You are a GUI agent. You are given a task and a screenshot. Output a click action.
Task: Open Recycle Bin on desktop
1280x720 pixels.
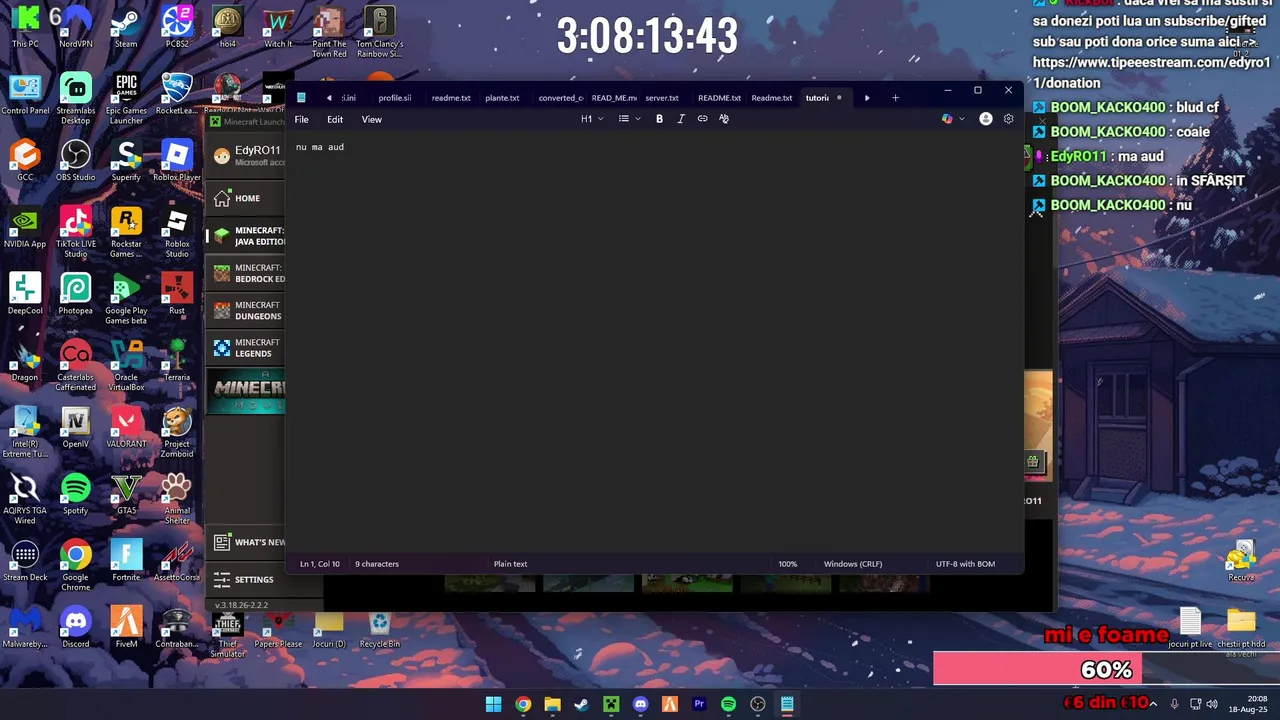(380, 629)
